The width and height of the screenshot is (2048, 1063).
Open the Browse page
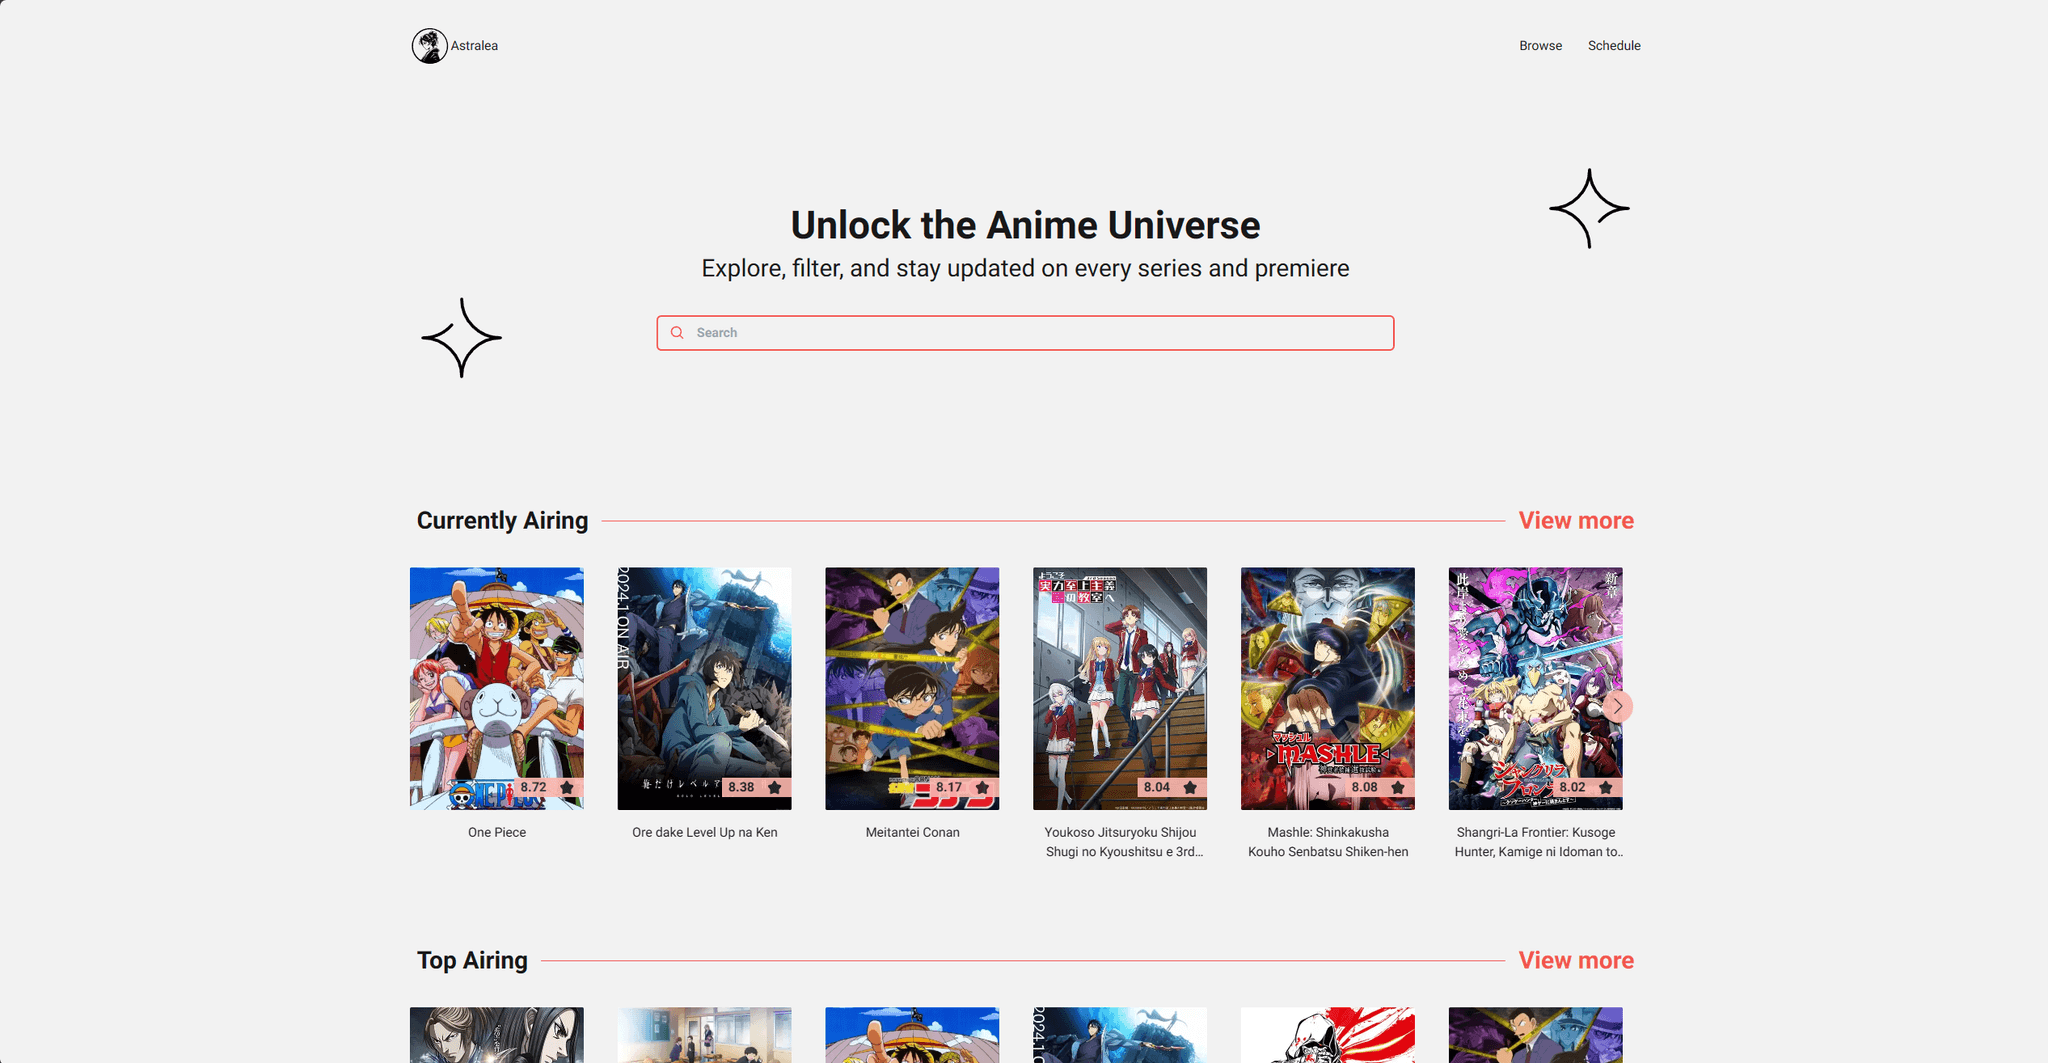(1540, 46)
